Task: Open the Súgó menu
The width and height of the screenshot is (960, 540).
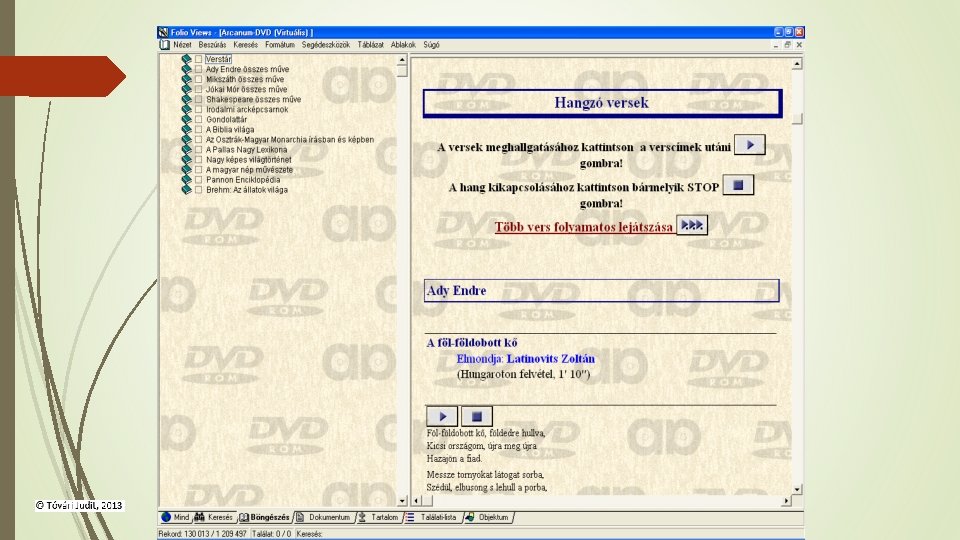Action: click(431, 45)
